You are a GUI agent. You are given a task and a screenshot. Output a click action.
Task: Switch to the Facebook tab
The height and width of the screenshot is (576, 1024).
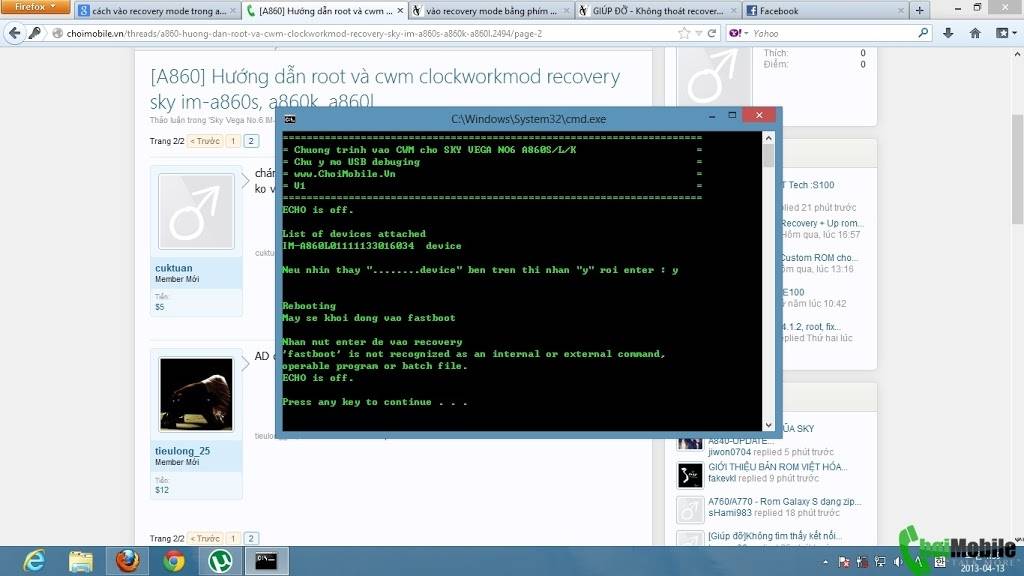click(824, 10)
